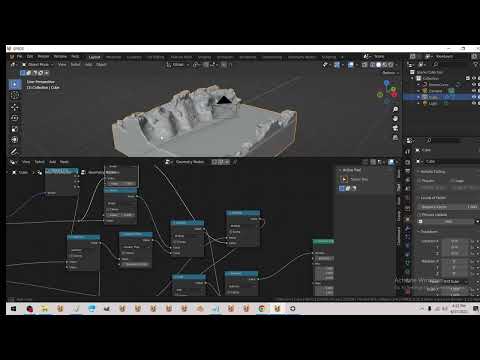Select the 3D Cursor tool
480x360 pixels.
tap(15, 95)
